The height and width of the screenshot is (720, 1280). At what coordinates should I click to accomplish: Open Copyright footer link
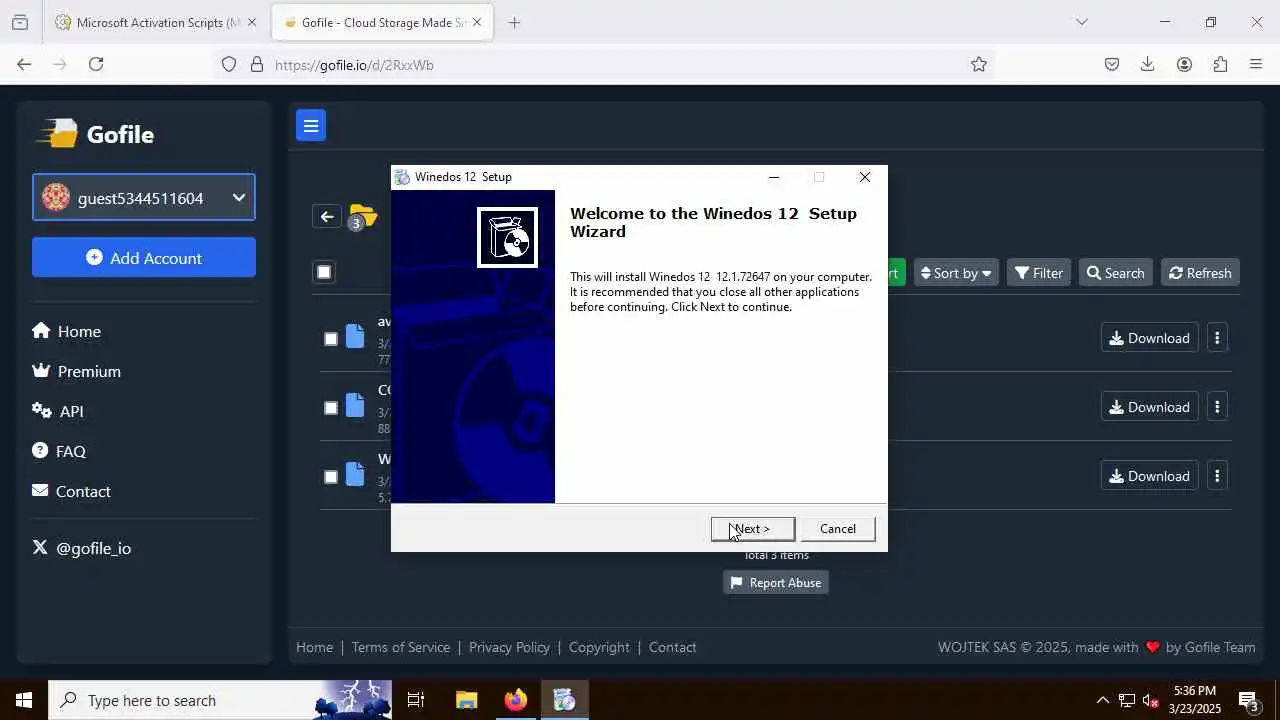tap(599, 647)
